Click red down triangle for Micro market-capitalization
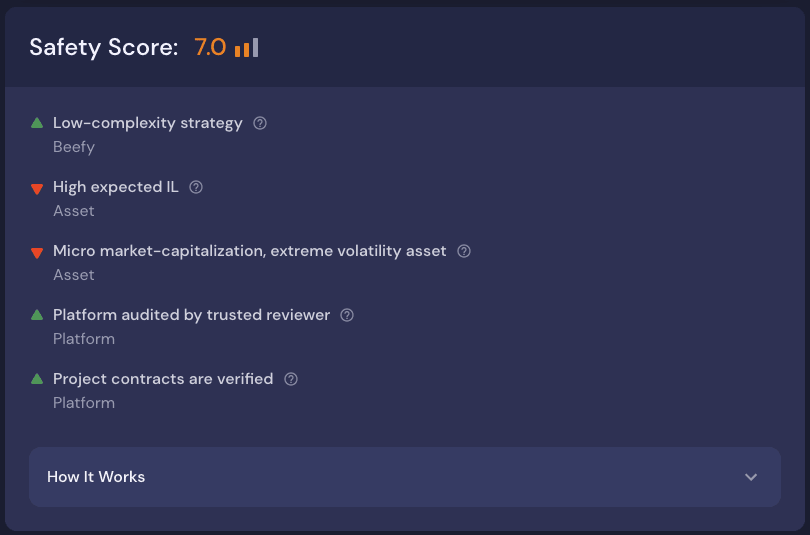810x535 pixels. (x=37, y=253)
